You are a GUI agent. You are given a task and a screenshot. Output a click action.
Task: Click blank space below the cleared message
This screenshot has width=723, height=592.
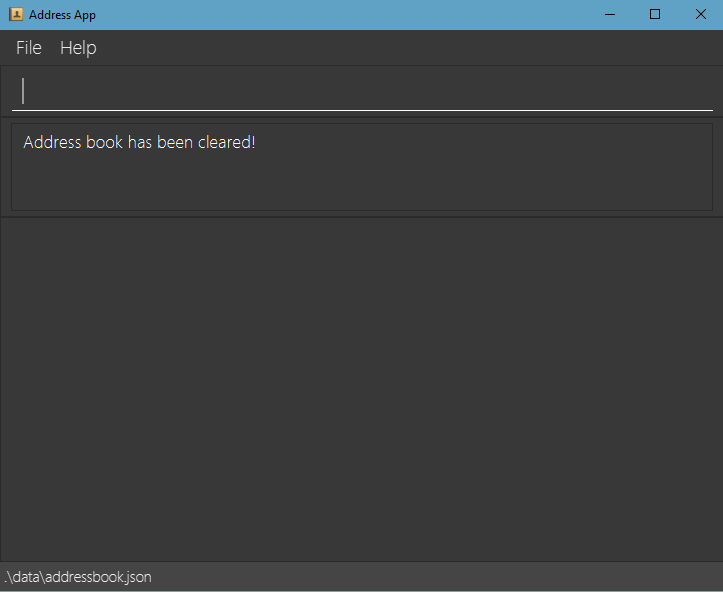[x=362, y=182]
